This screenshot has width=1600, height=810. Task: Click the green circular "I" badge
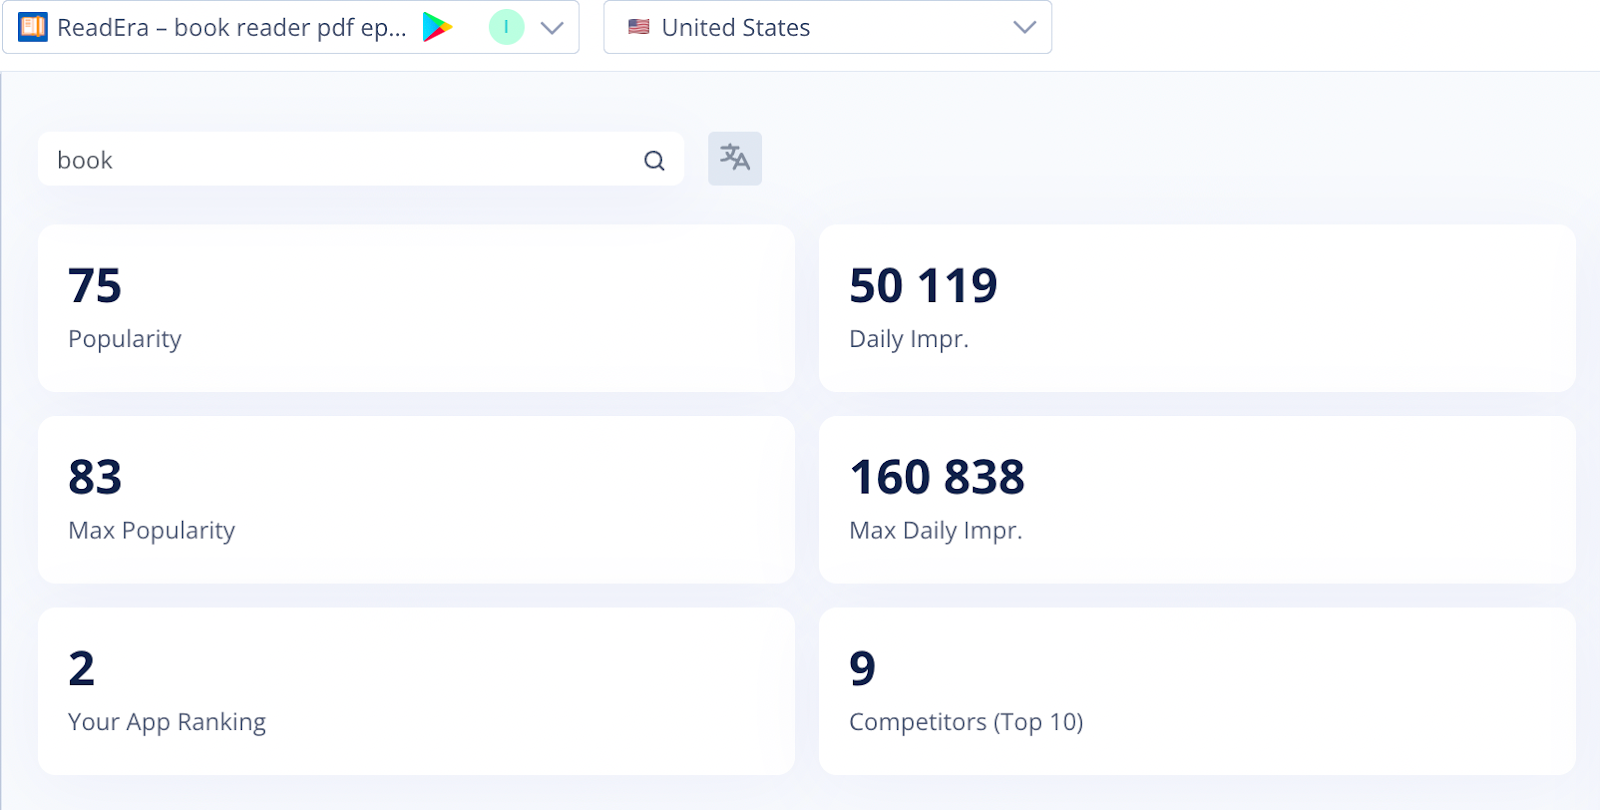point(506,27)
